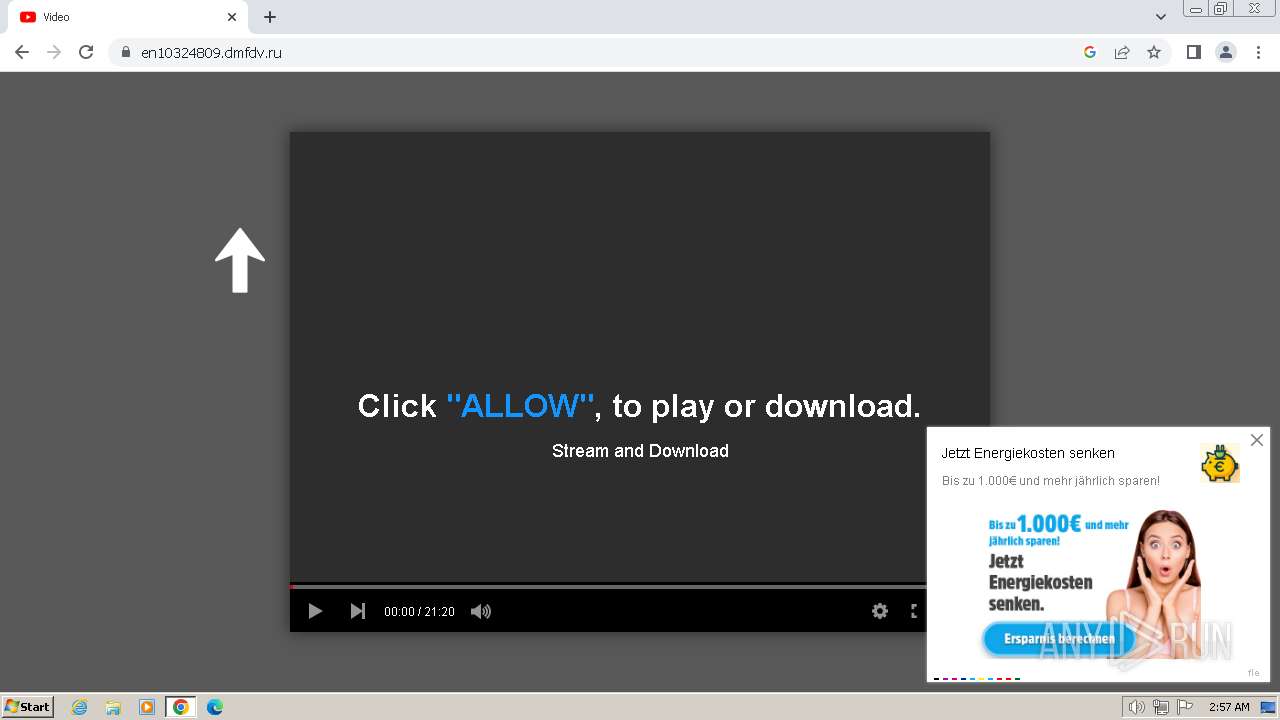Restore down the browser window
Image resolution: width=1280 pixels, height=720 pixels.
click(1221, 9)
